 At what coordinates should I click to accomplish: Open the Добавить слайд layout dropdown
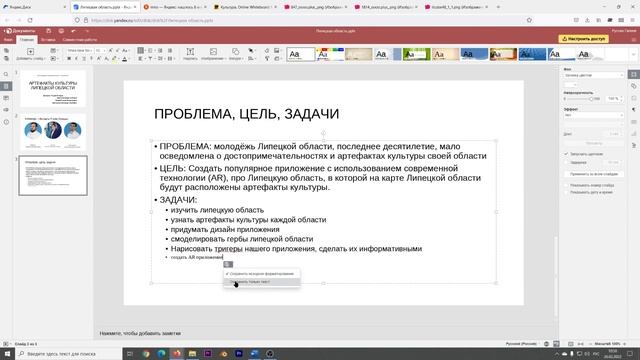[x=30, y=59]
